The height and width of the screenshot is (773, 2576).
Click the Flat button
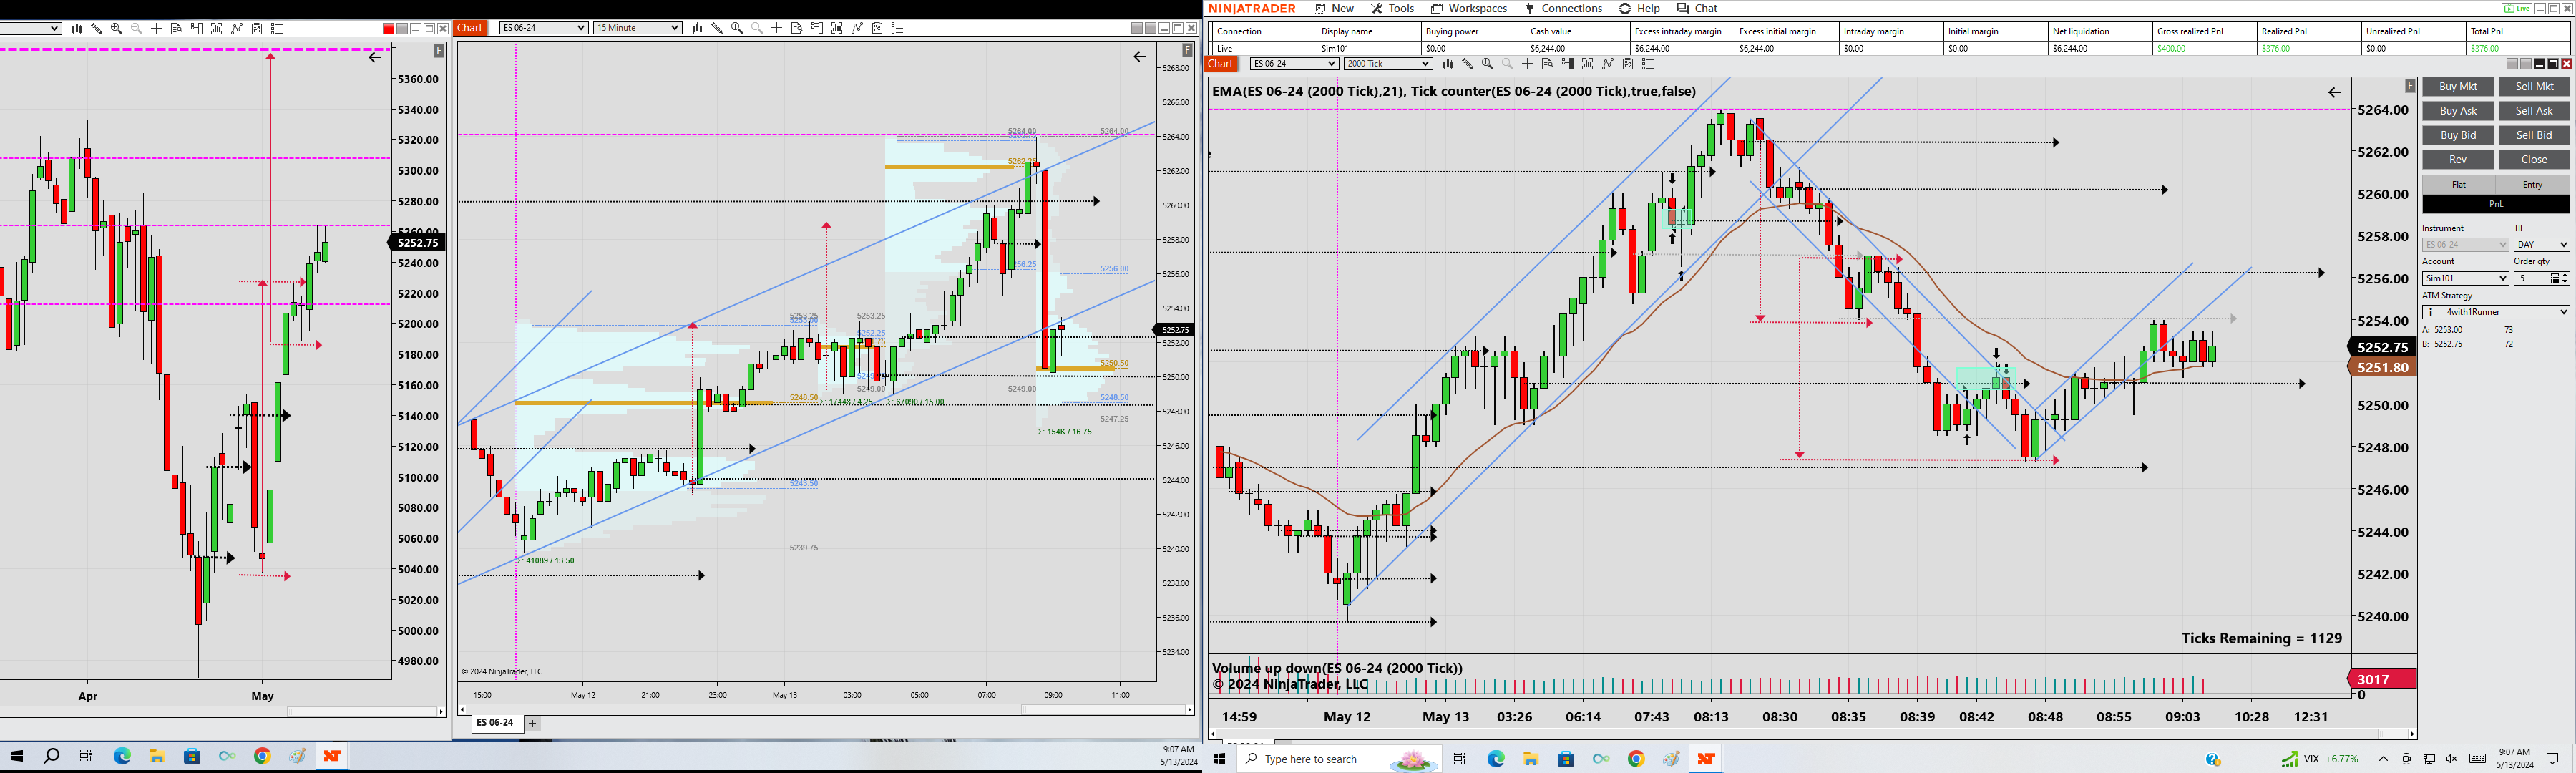(x=2459, y=185)
